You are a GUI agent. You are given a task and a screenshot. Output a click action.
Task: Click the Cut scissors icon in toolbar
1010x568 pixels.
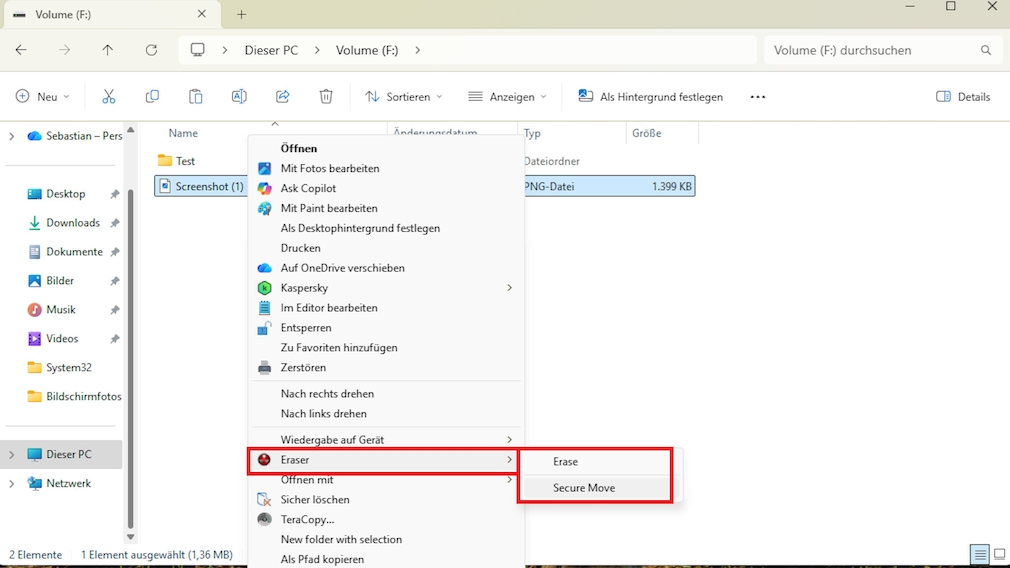pyautogui.click(x=109, y=97)
